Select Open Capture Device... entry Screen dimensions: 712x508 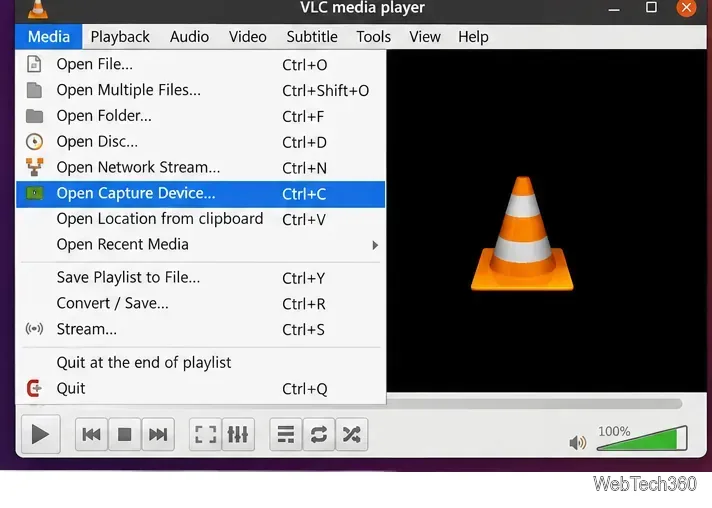(x=200, y=194)
